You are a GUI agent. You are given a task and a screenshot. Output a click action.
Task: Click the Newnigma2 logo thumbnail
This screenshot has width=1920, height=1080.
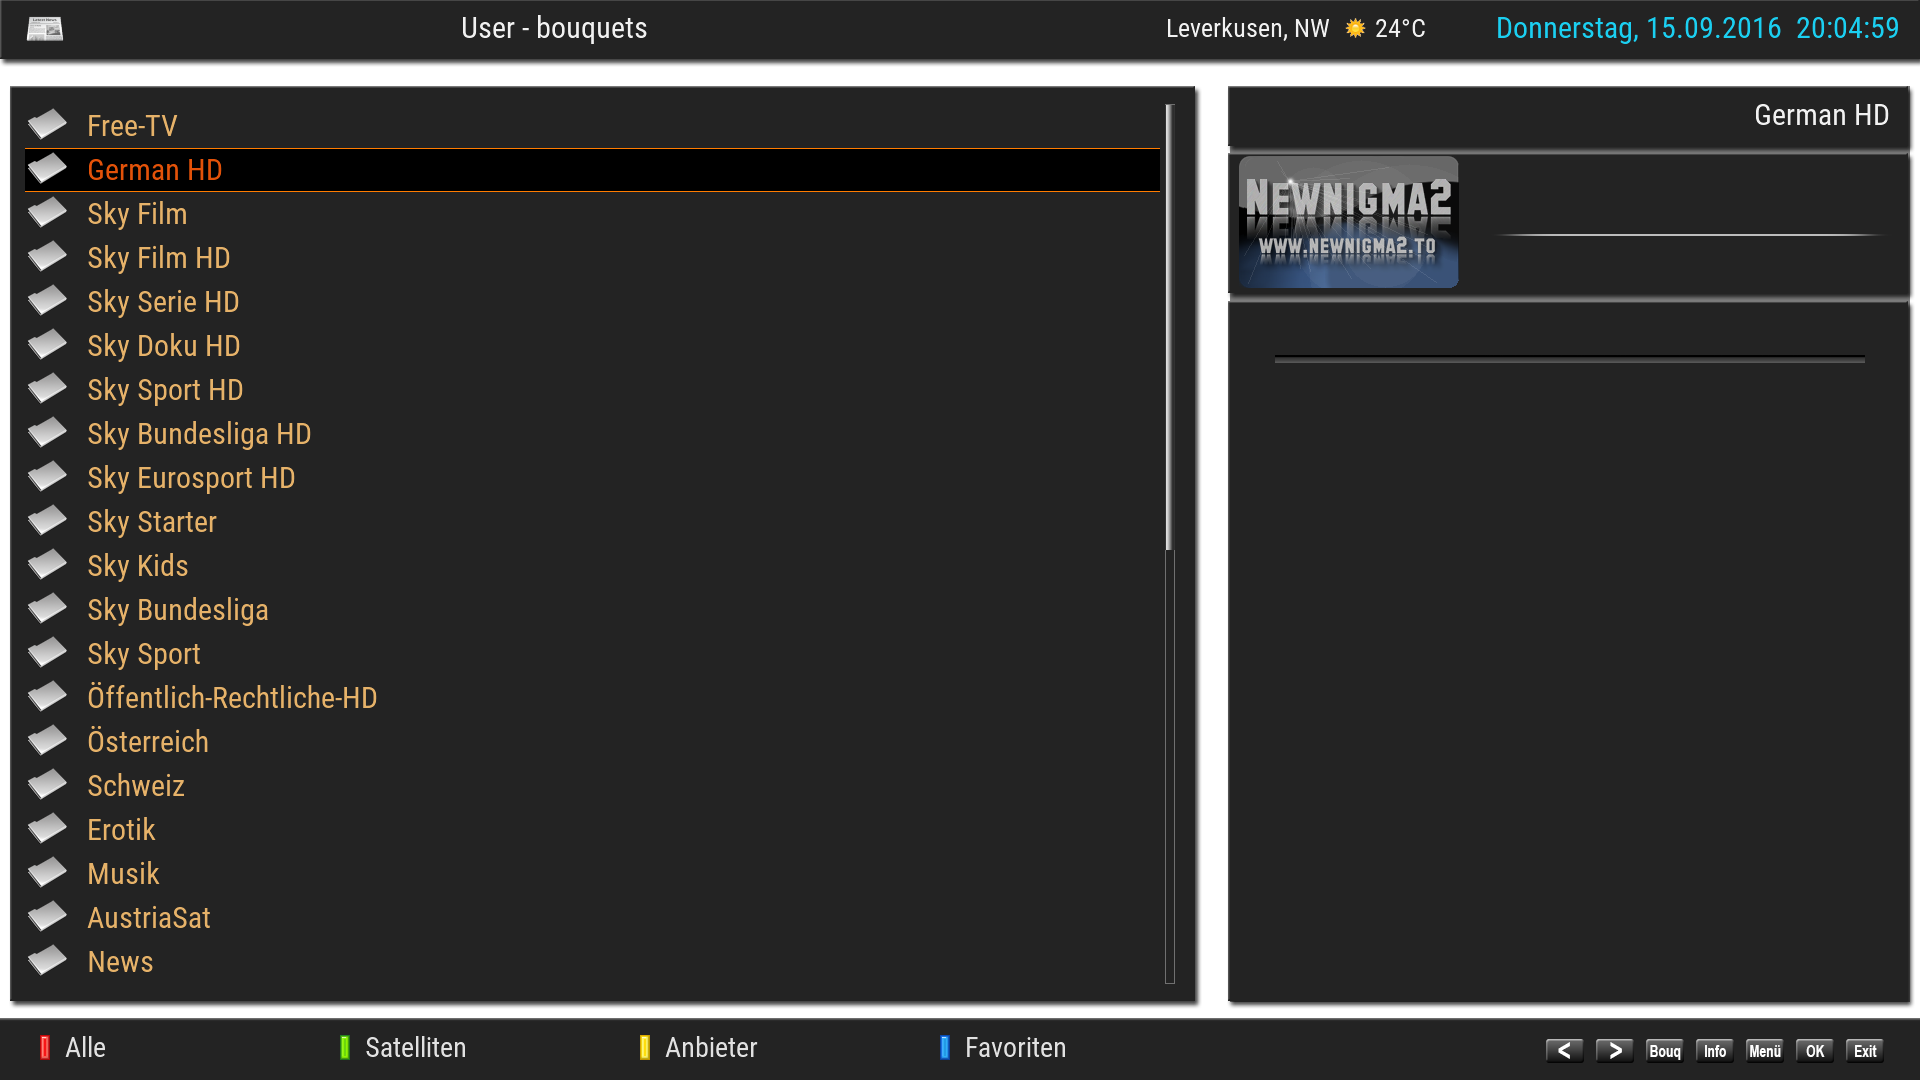(1348, 222)
